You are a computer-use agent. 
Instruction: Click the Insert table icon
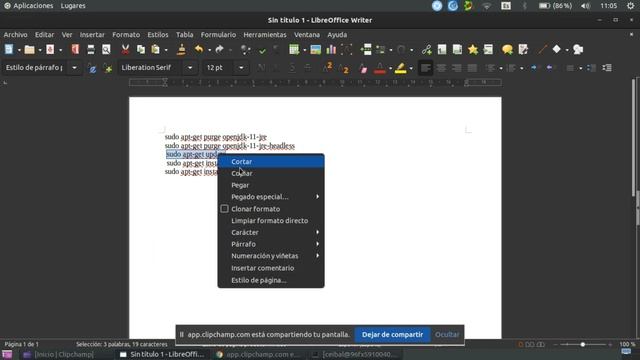pos(294,49)
